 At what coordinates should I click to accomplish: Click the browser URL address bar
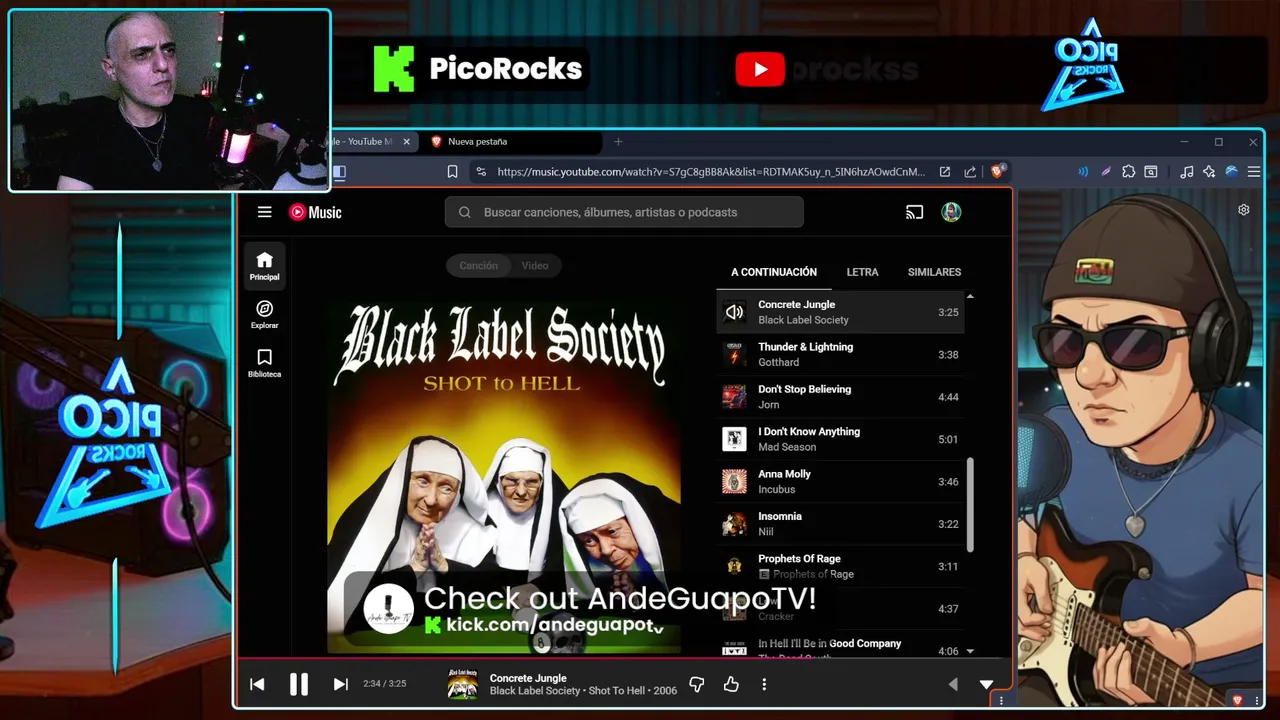coord(710,172)
